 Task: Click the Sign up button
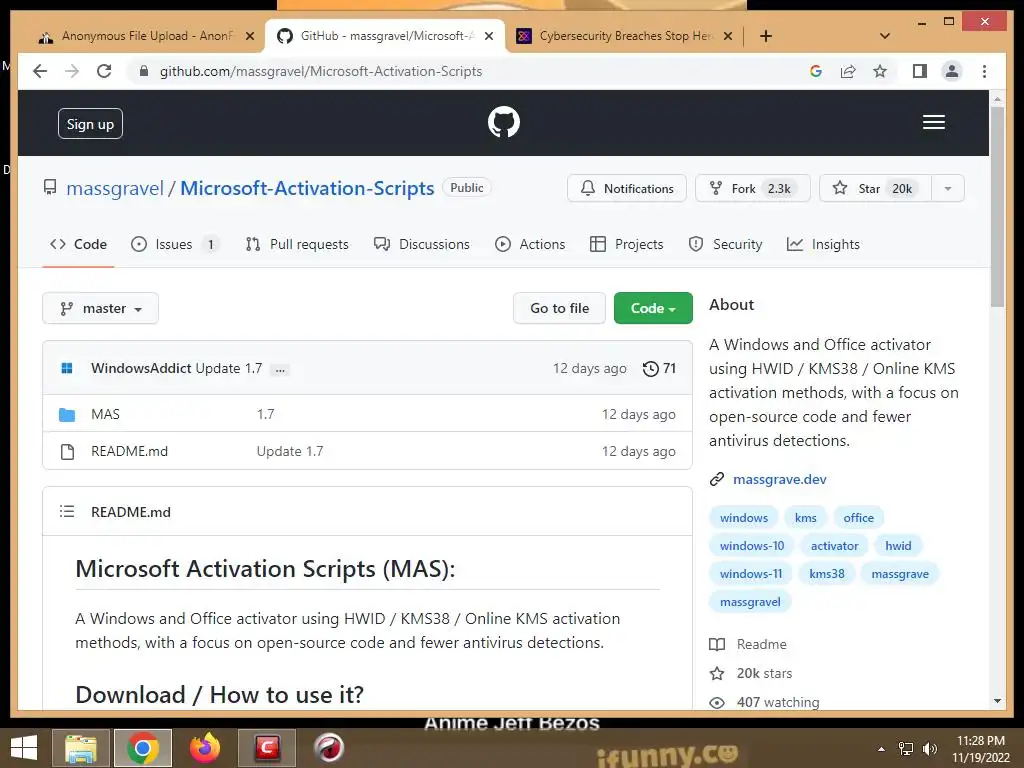(90, 124)
